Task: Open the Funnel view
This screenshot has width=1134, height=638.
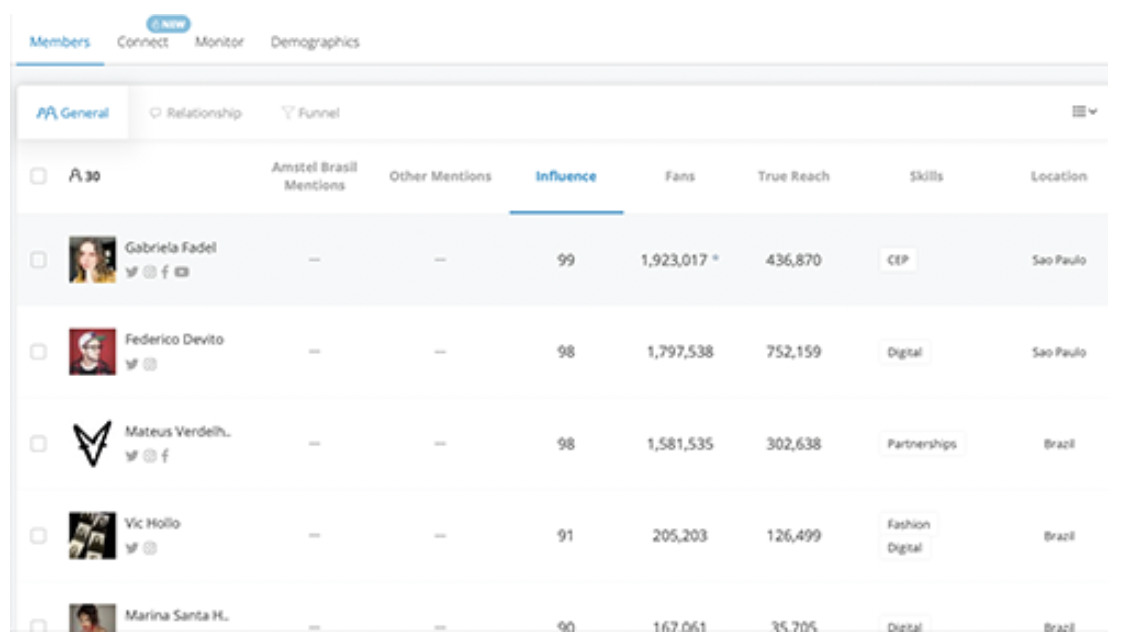Action: coord(310,114)
